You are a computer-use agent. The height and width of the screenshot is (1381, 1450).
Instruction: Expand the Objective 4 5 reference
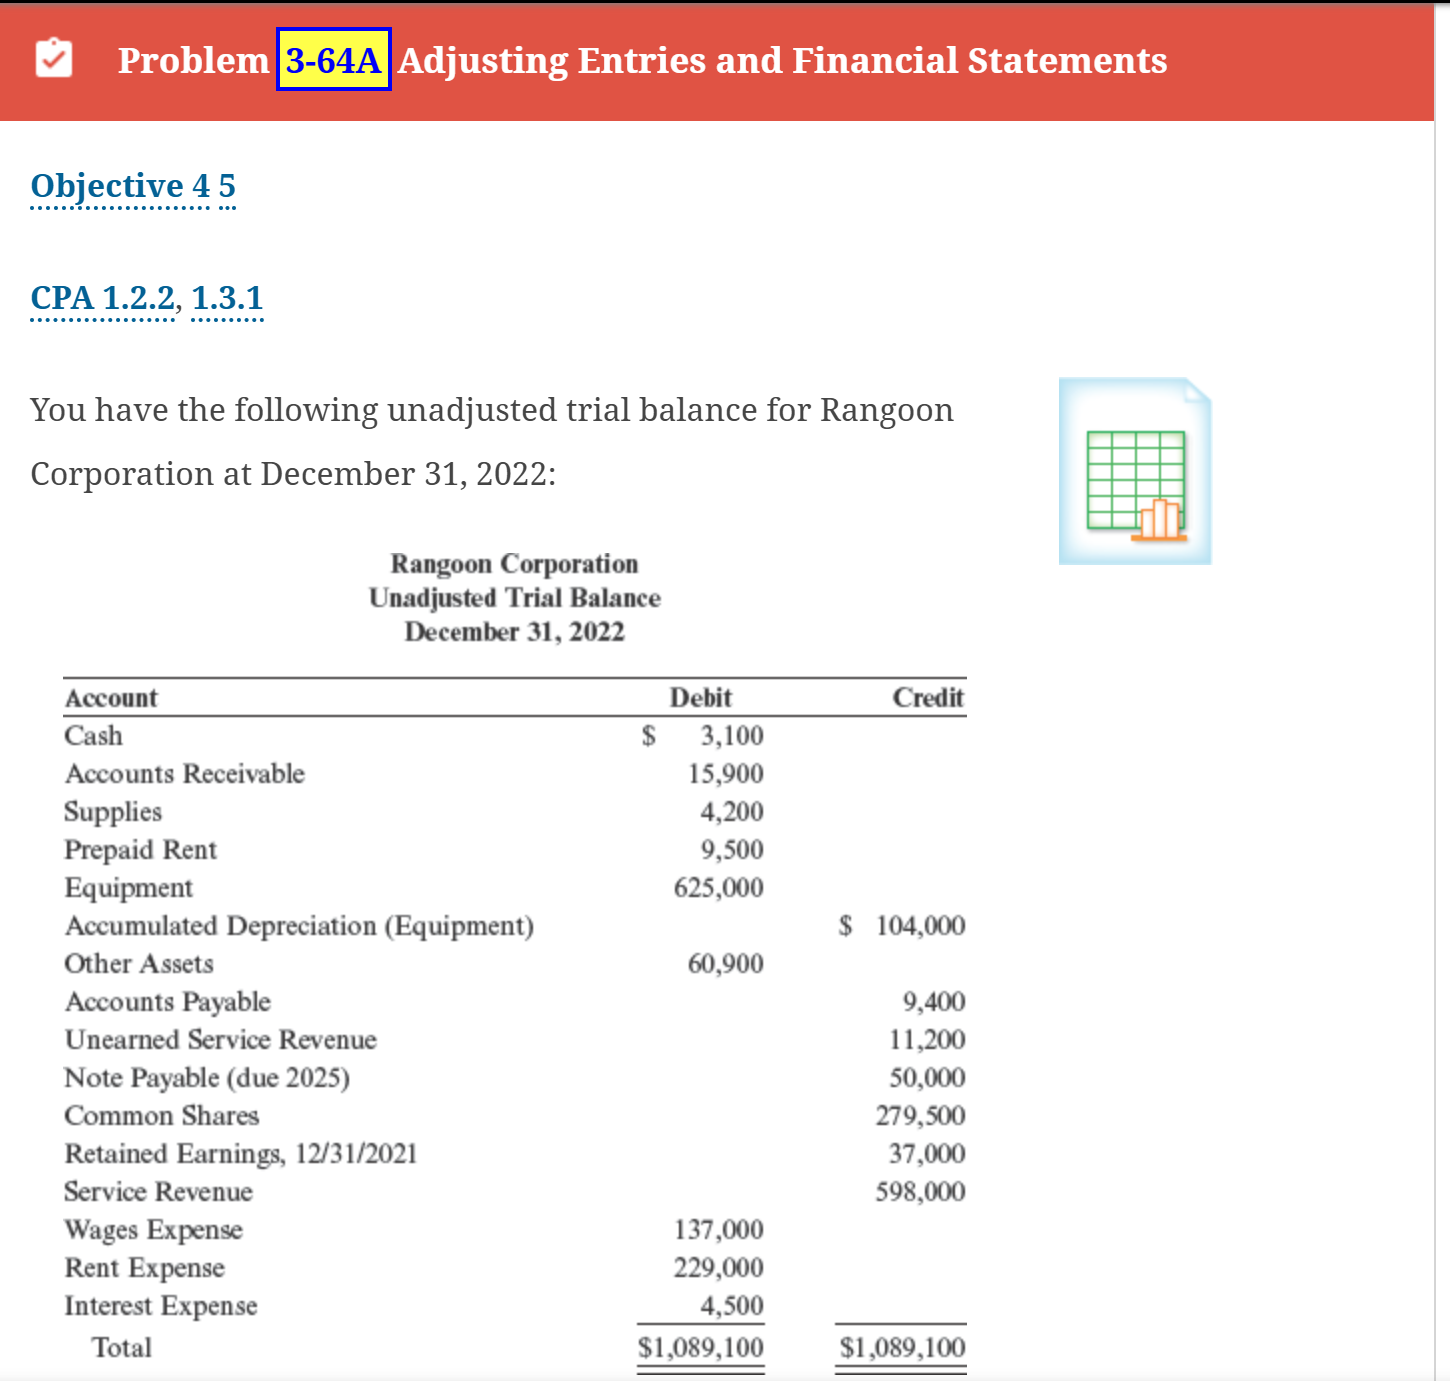point(133,185)
